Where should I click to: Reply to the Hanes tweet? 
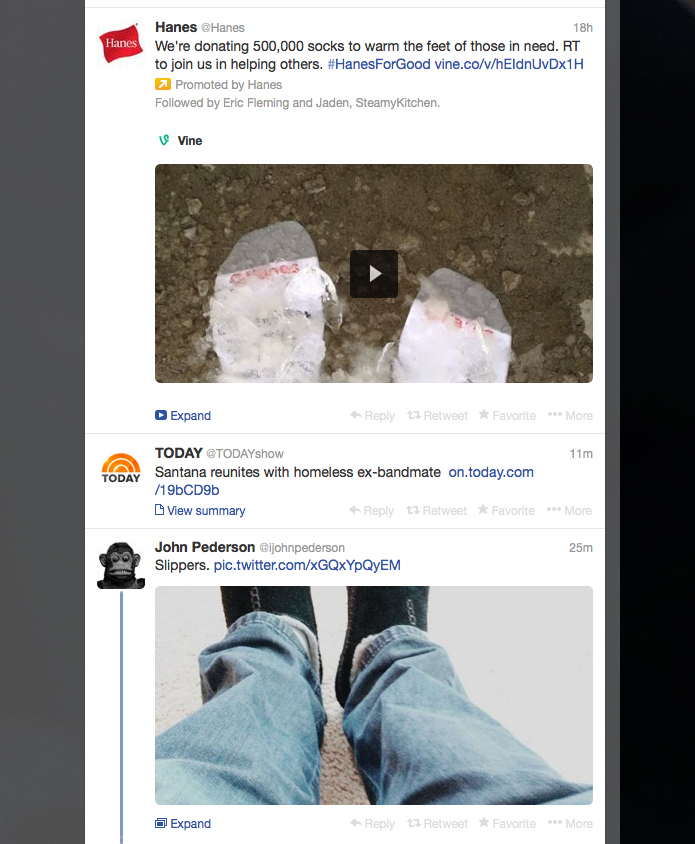tap(372, 416)
